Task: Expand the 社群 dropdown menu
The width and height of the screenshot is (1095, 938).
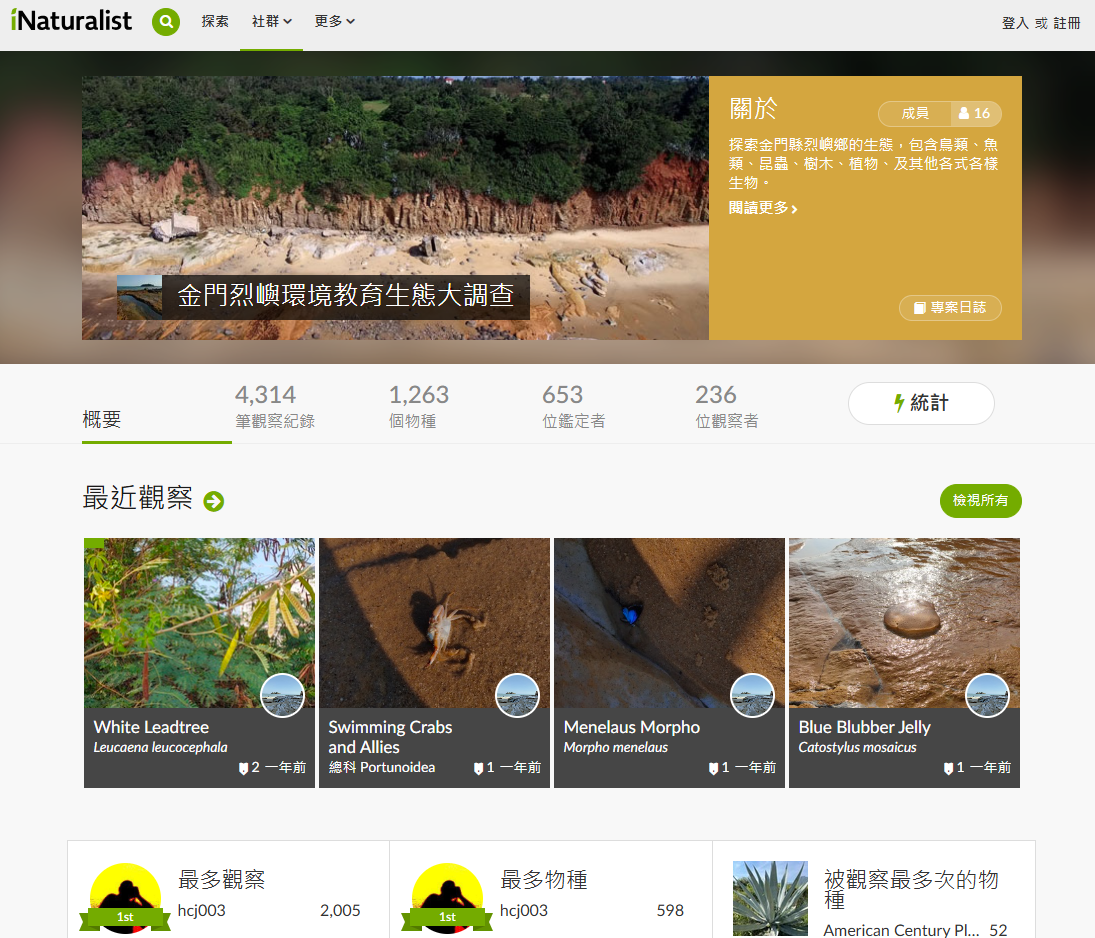Action: coord(271,21)
